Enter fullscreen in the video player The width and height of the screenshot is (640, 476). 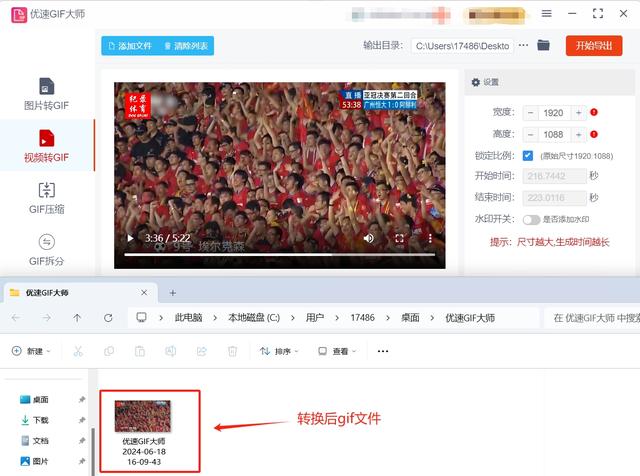(399, 238)
